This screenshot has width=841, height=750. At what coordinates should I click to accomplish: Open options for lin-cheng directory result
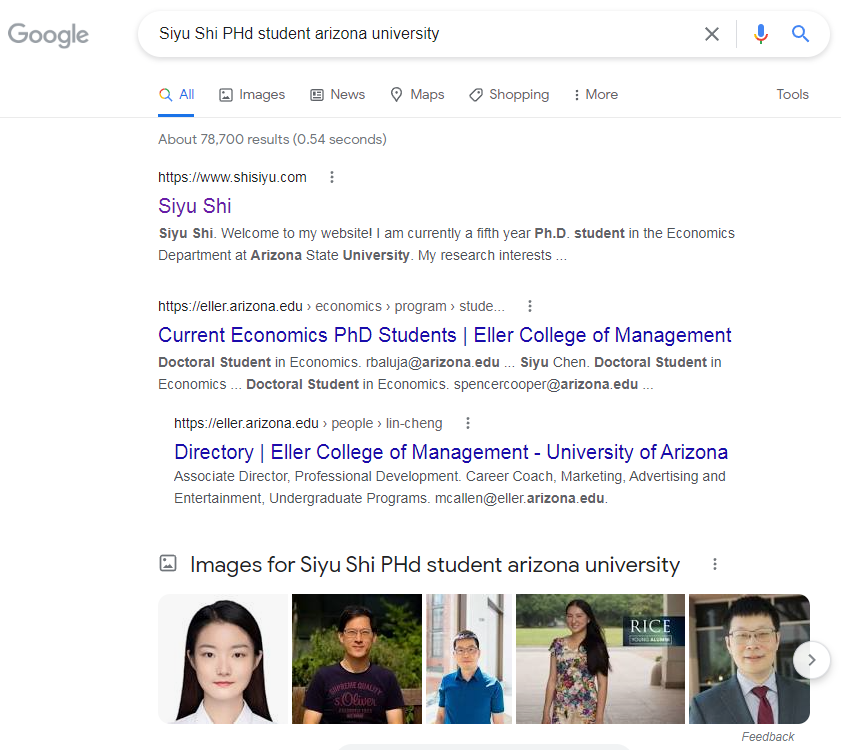[468, 423]
